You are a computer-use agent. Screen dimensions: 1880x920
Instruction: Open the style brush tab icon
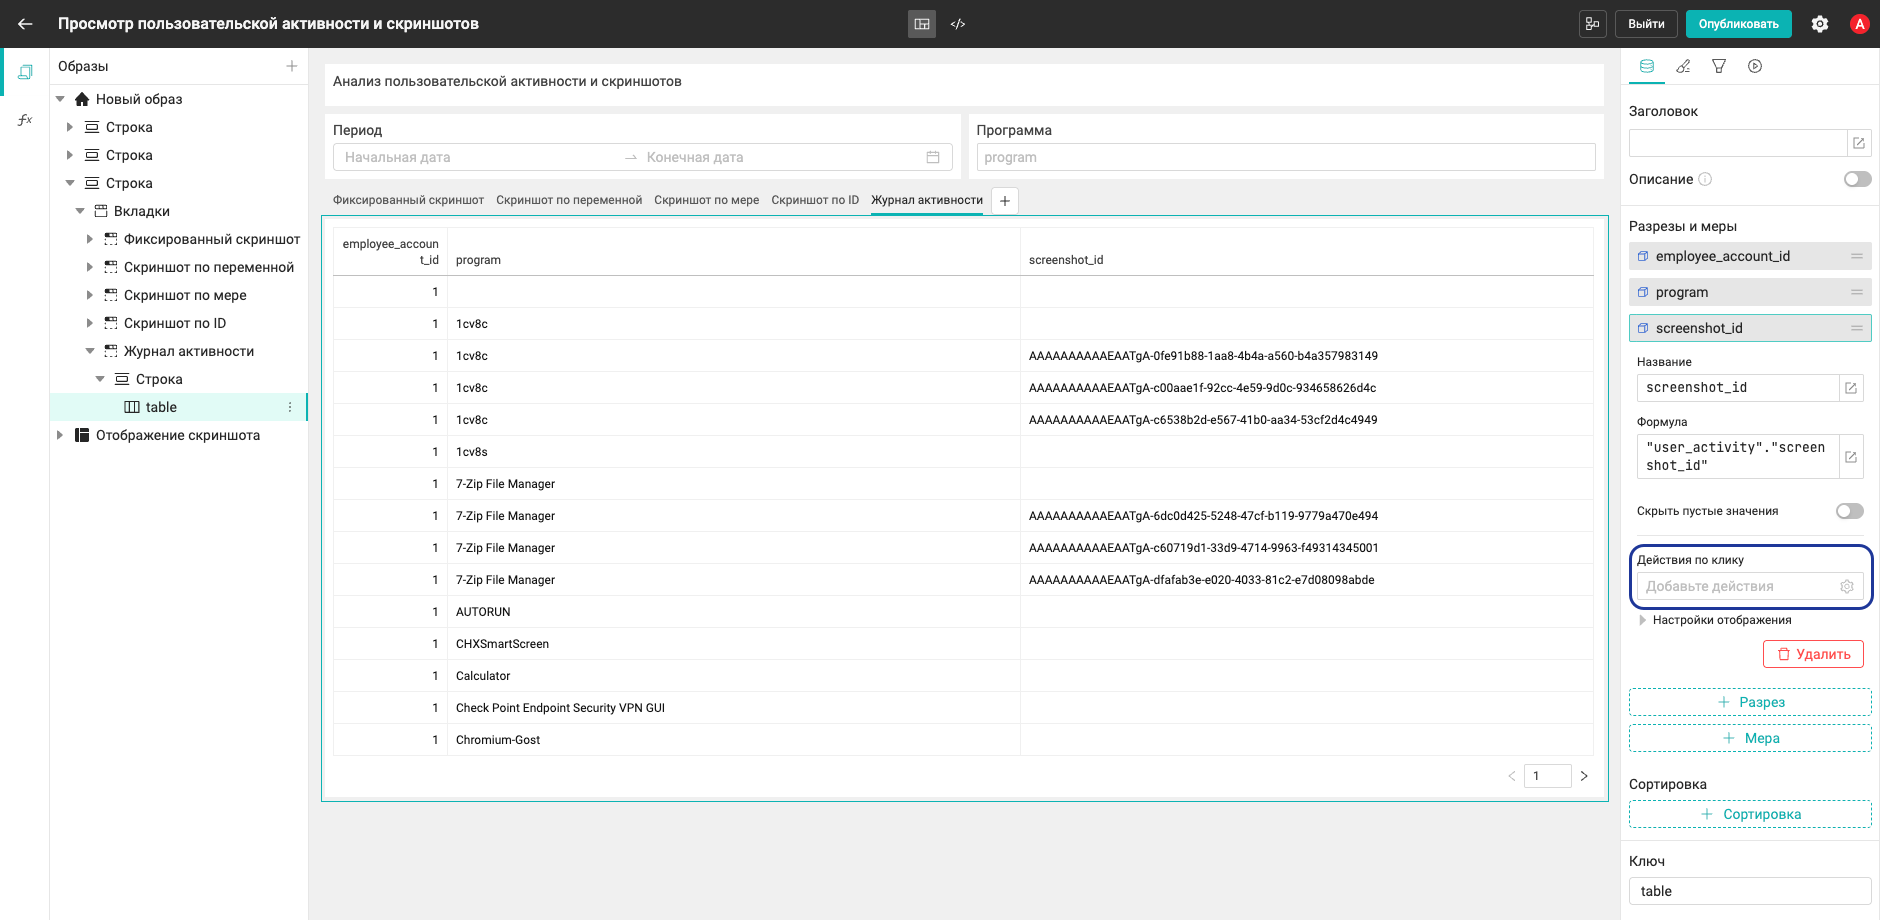tap(1683, 66)
